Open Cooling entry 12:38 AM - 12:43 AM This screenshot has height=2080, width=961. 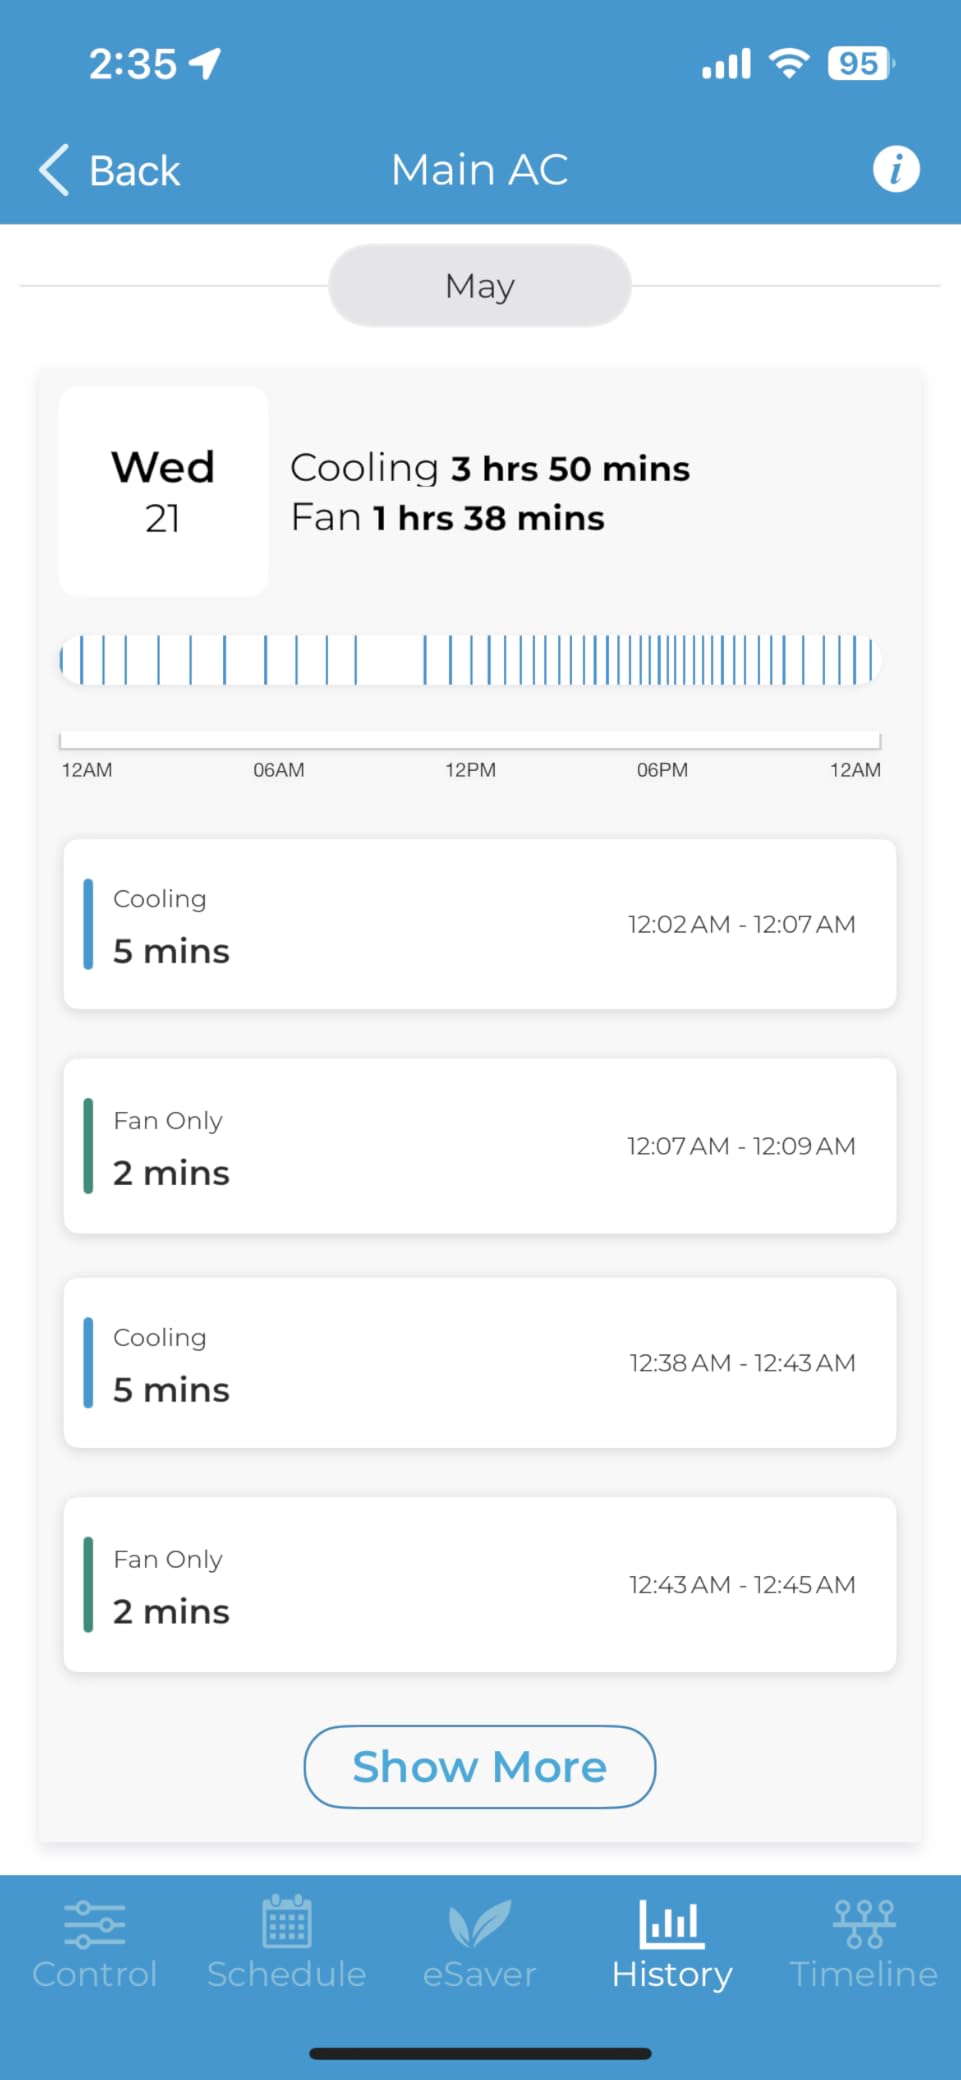point(480,1363)
